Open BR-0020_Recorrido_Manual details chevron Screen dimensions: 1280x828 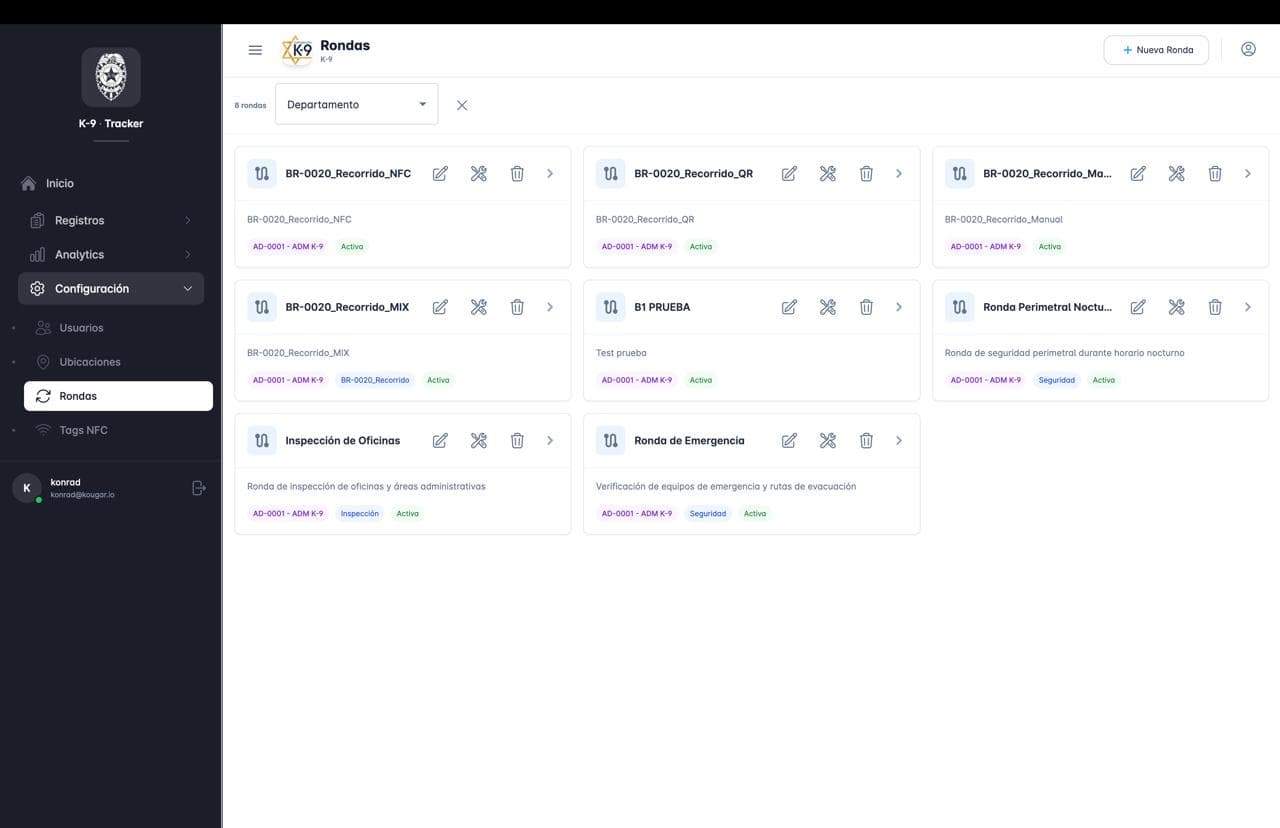click(1248, 174)
